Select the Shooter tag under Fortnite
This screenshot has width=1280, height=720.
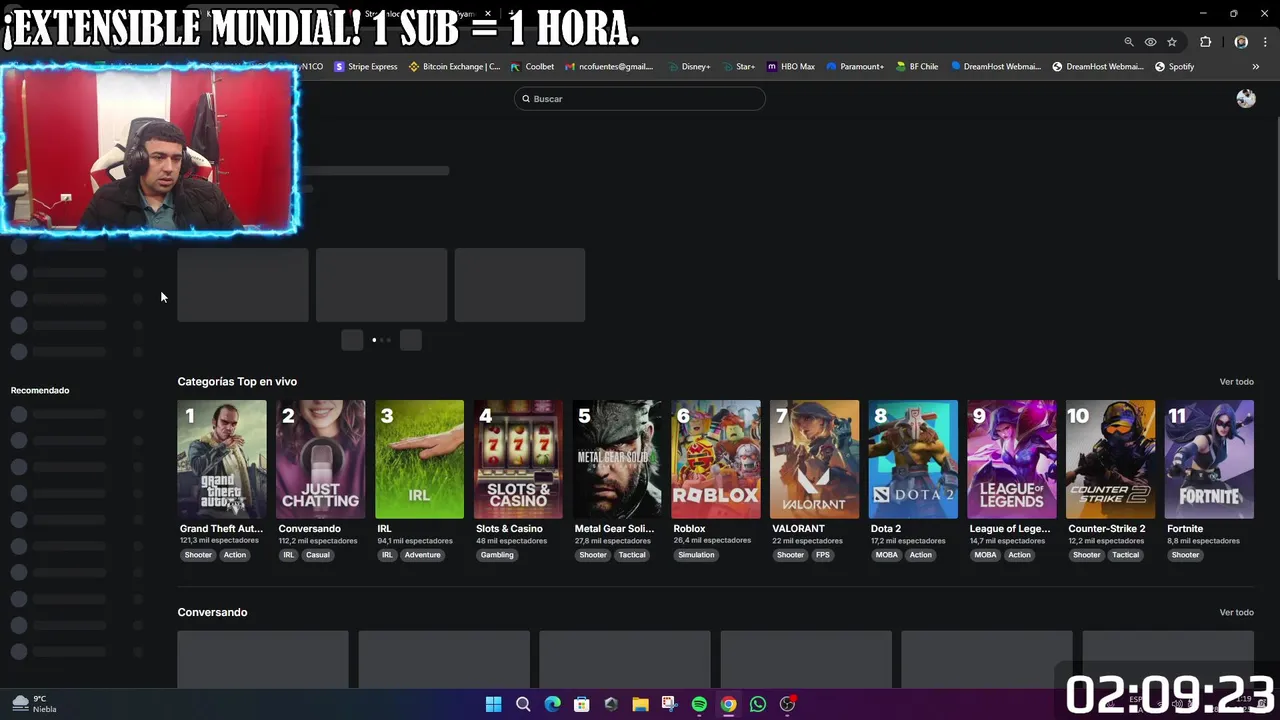coord(1185,555)
